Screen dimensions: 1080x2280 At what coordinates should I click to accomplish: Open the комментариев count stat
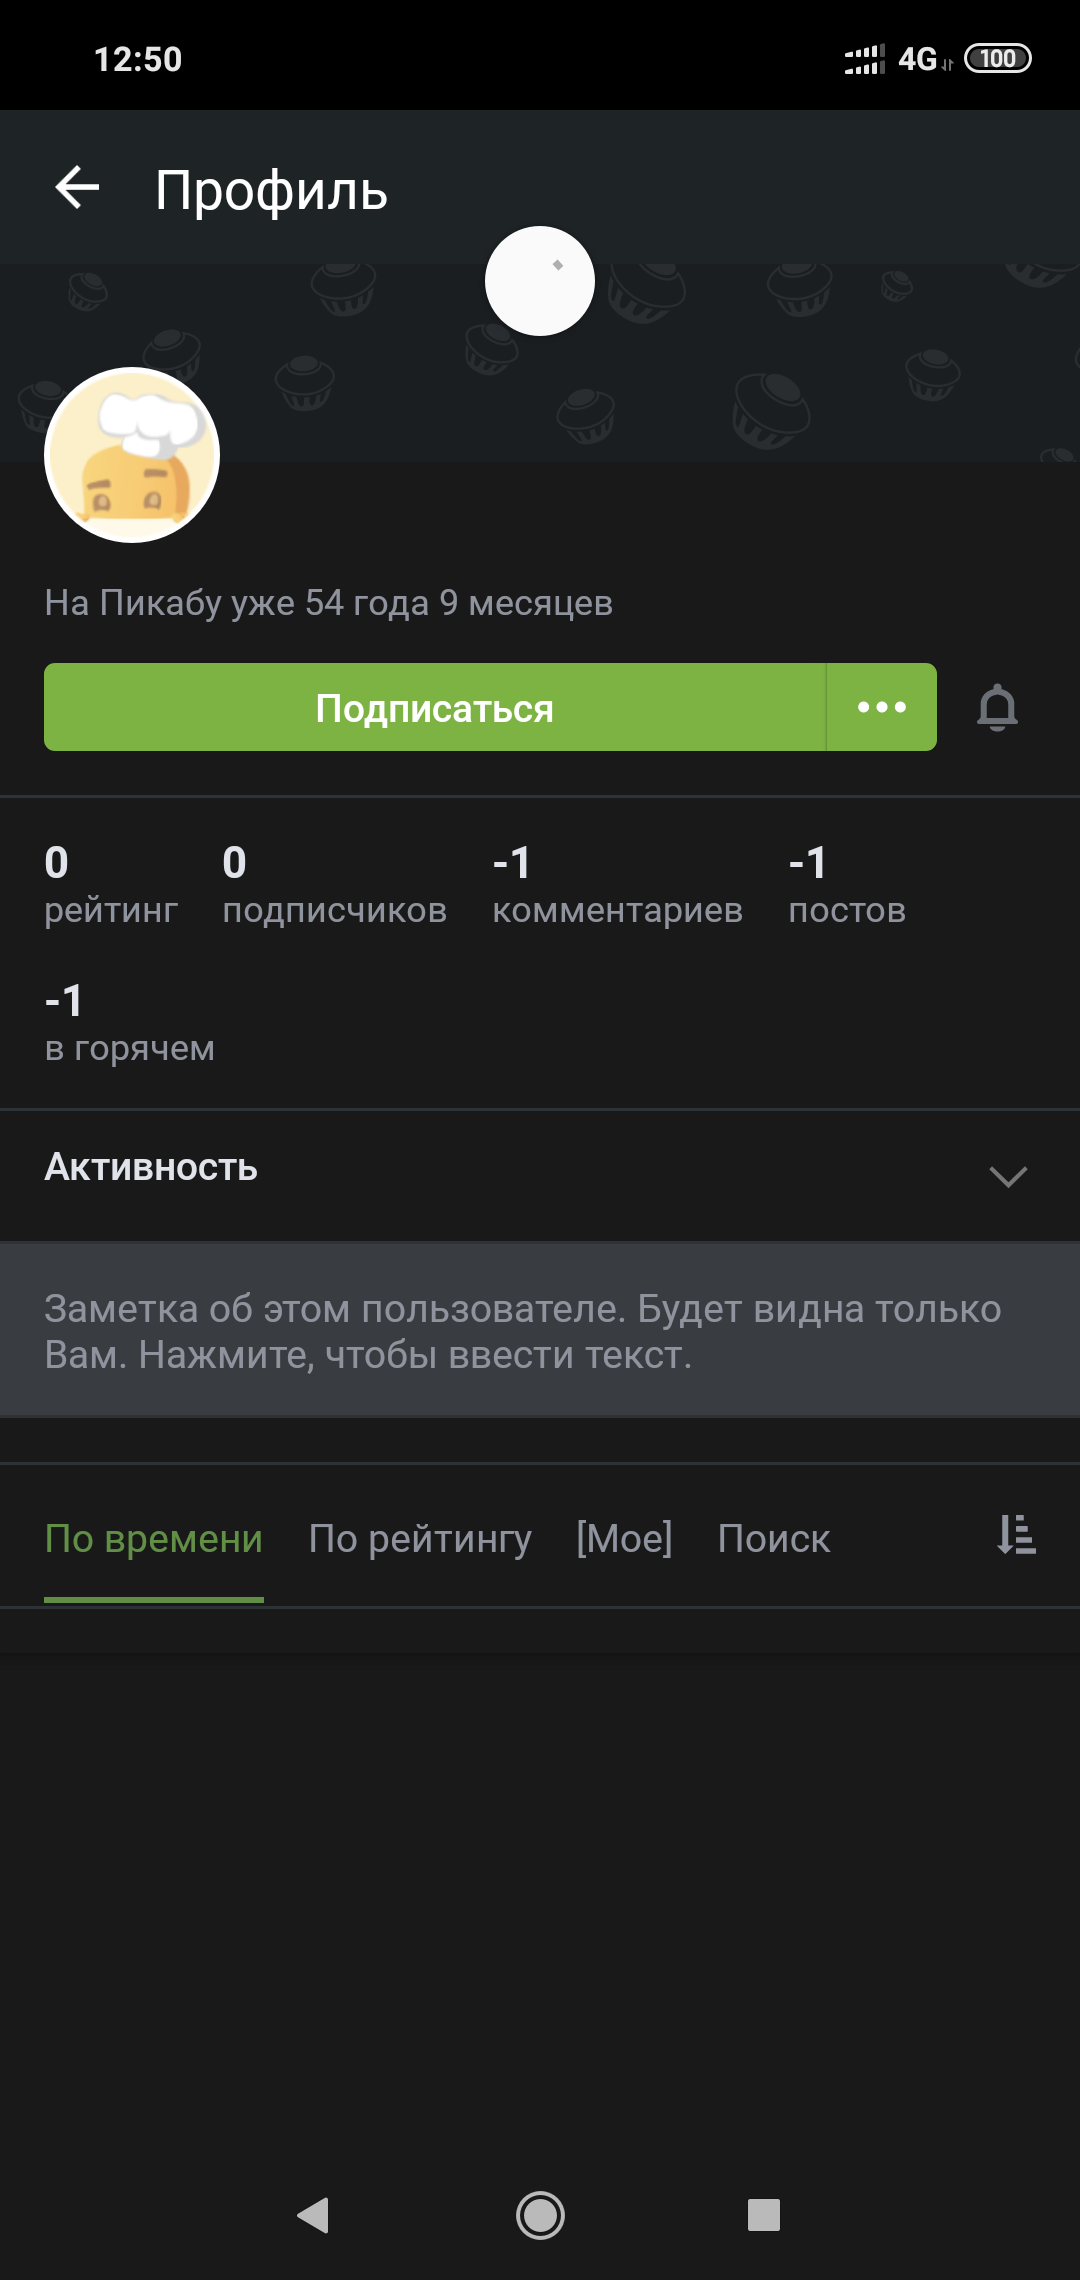[x=617, y=885]
